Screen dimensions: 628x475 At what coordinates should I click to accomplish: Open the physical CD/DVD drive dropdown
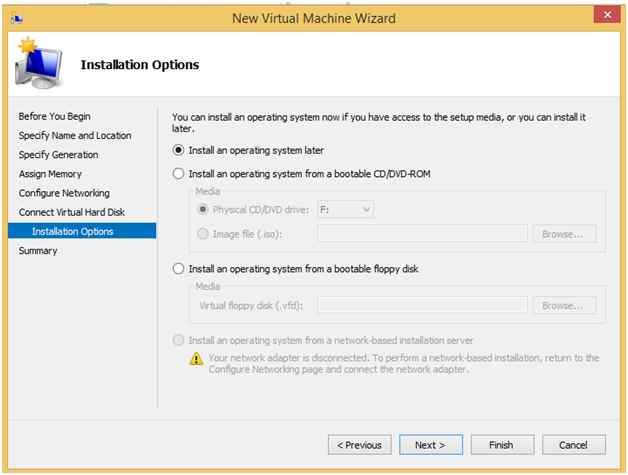[345, 209]
